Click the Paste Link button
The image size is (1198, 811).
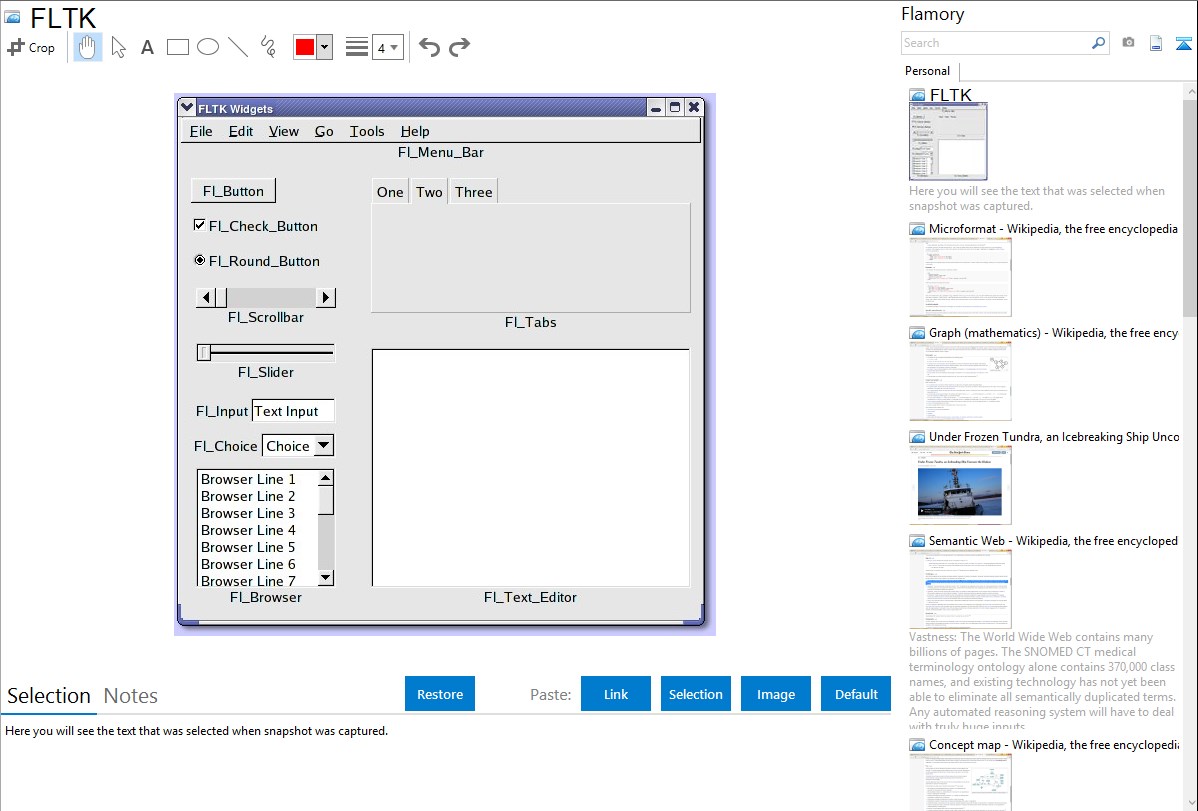pos(616,694)
